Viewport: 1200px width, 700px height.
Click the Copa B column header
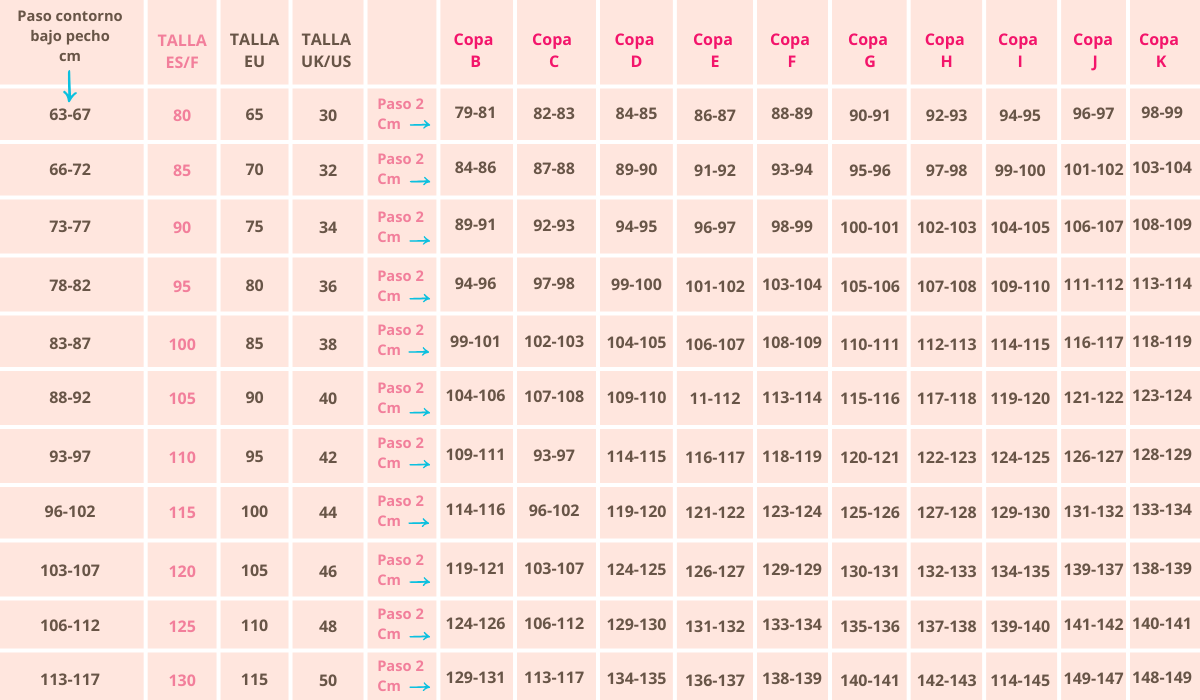point(474,51)
